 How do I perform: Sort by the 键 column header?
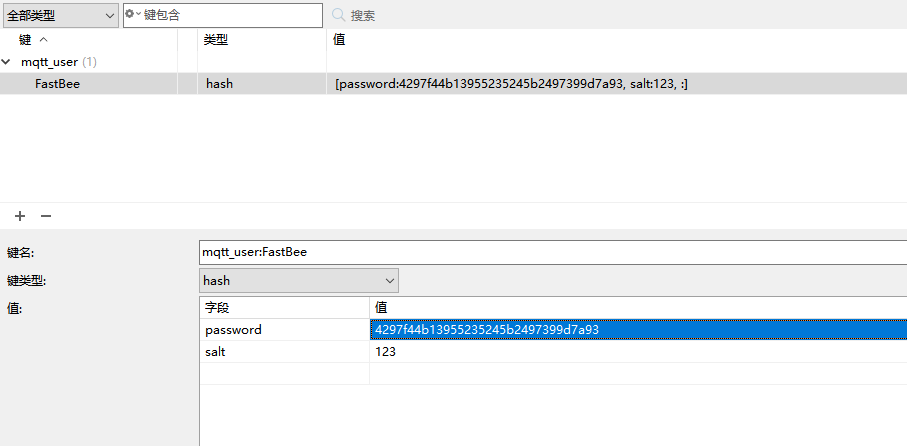[89, 40]
